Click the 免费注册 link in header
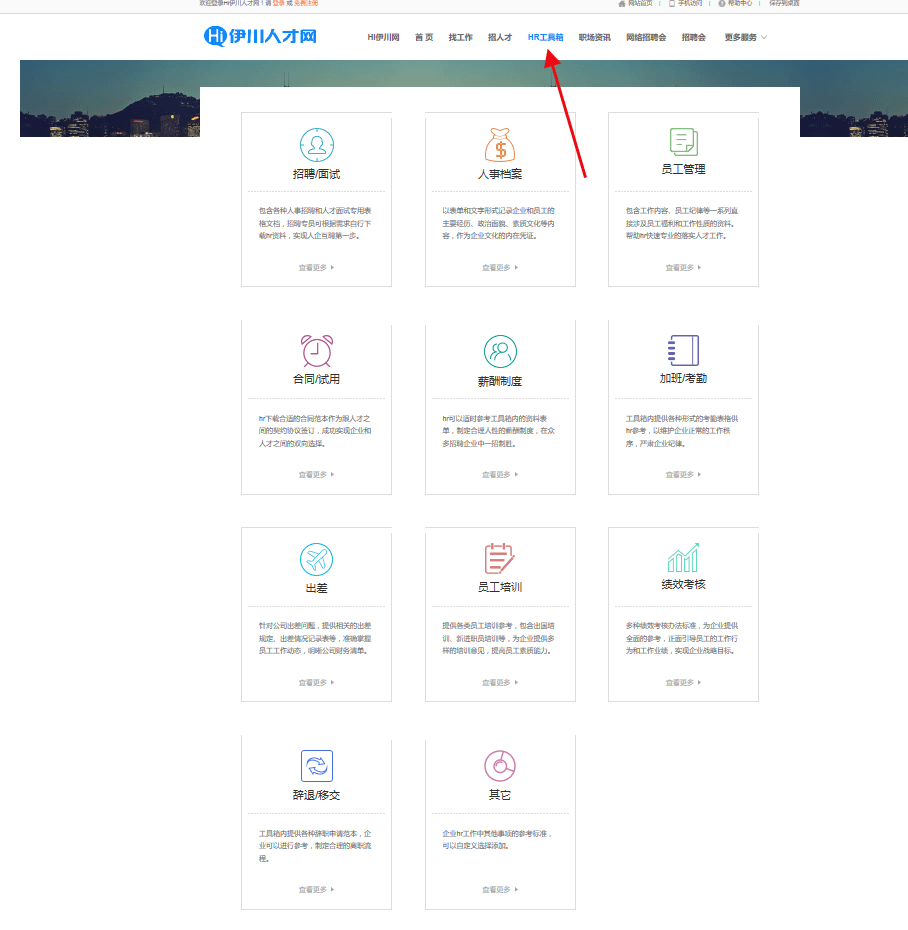908x930 pixels. 306,4
